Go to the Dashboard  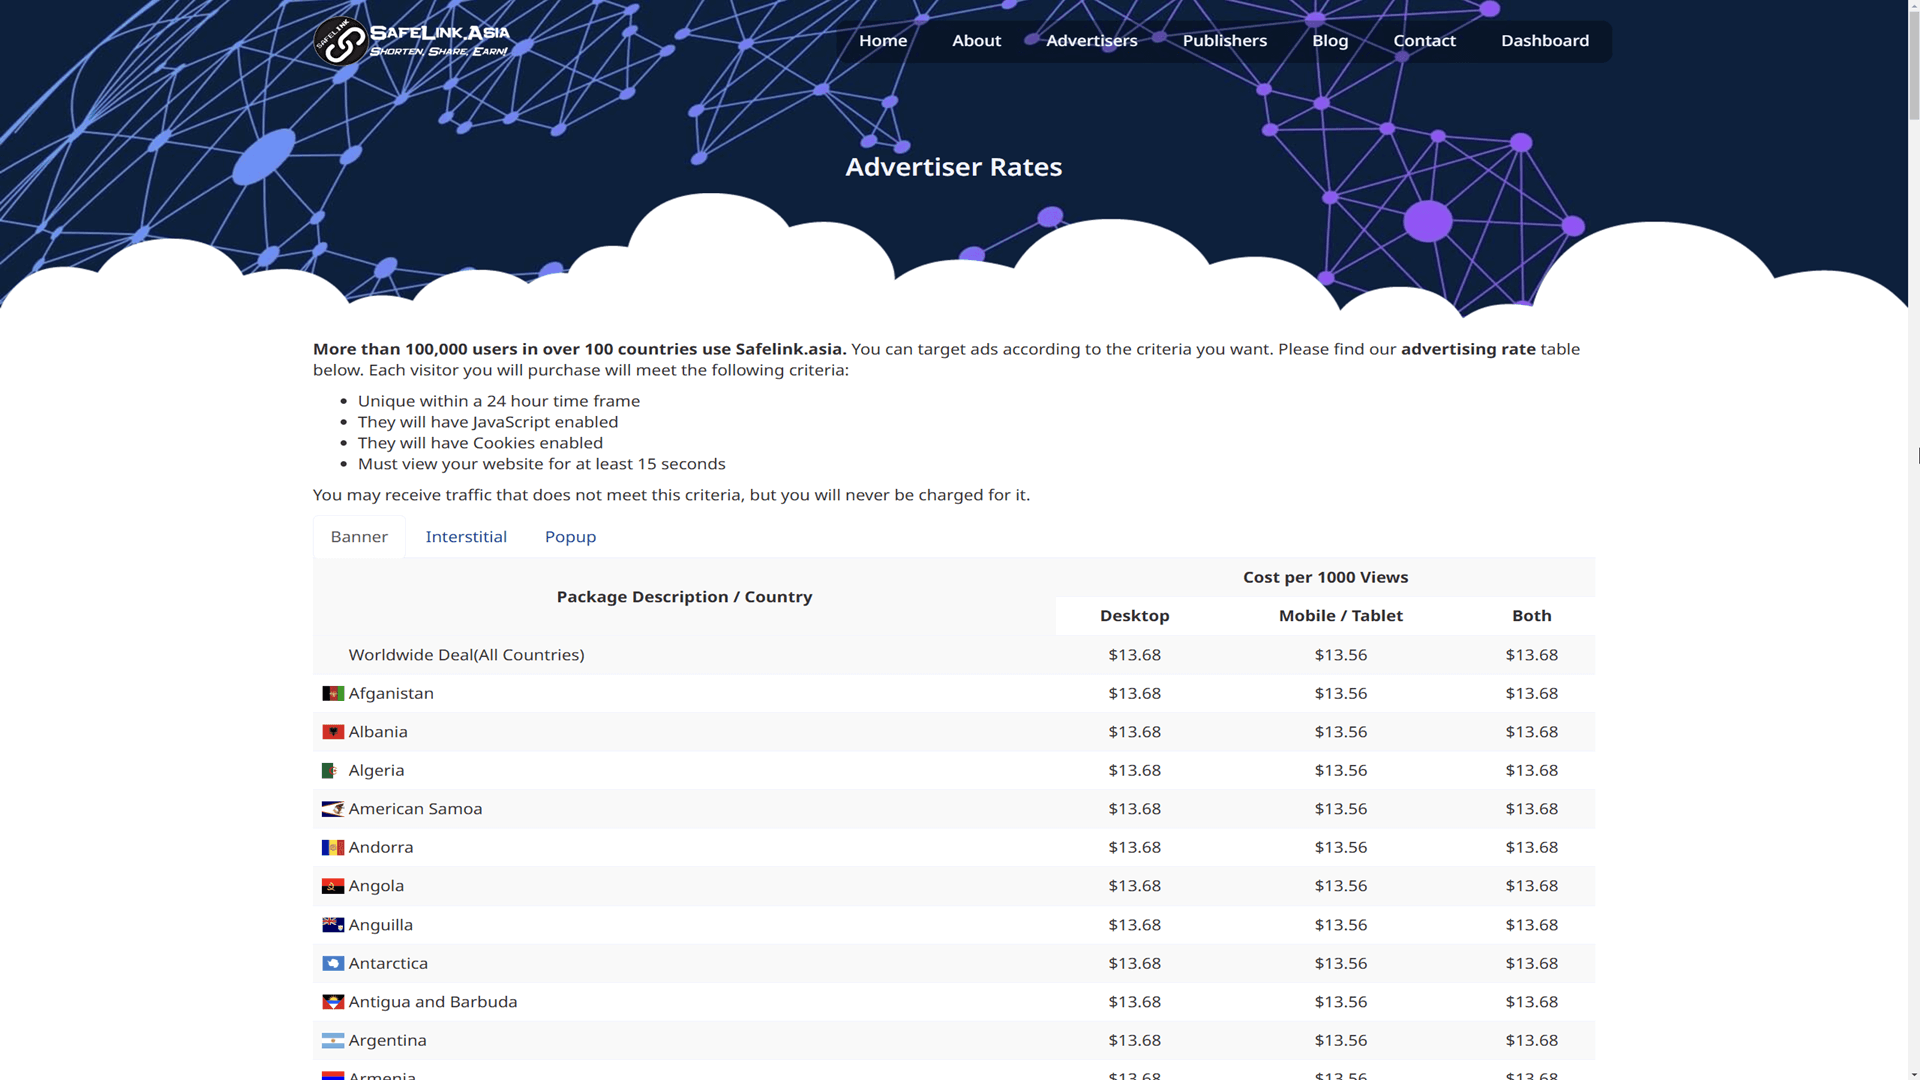pos(1544,41)
